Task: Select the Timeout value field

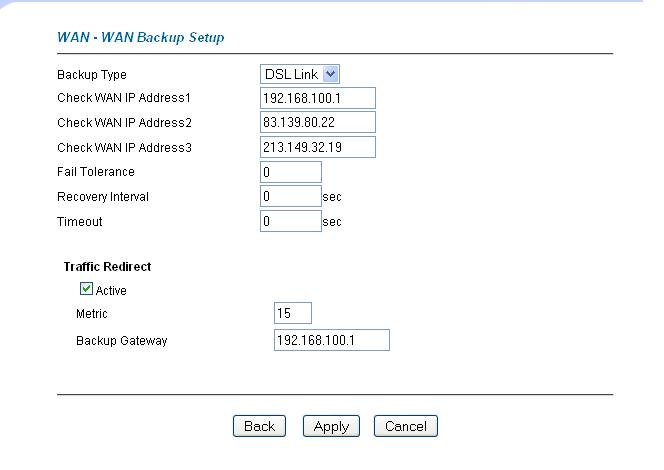Action: point(290,222)
